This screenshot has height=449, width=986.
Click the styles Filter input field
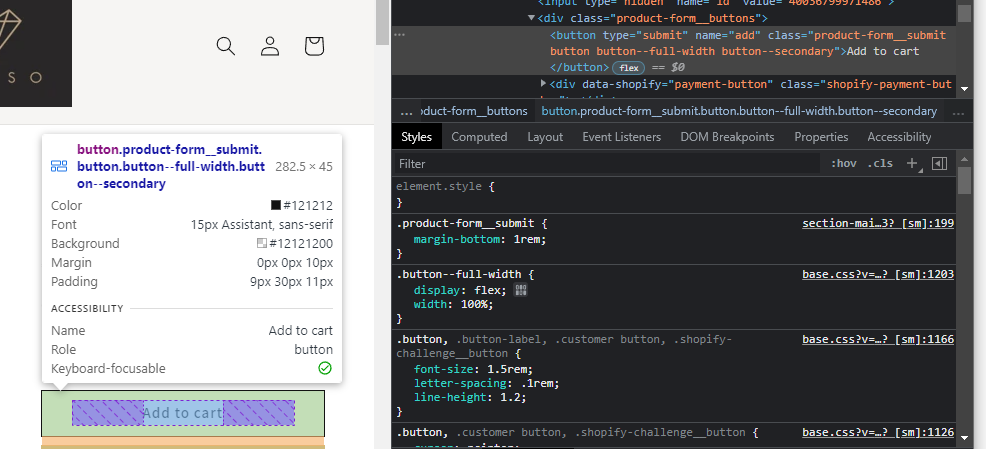point(607,164)
